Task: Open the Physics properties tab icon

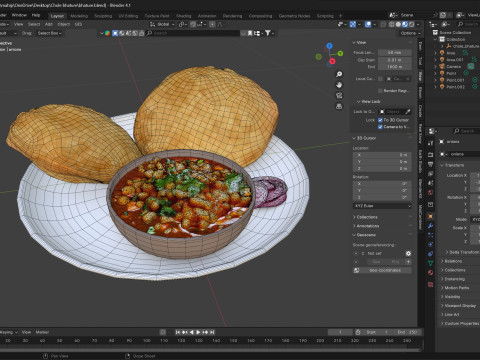Action: [431, 244]
